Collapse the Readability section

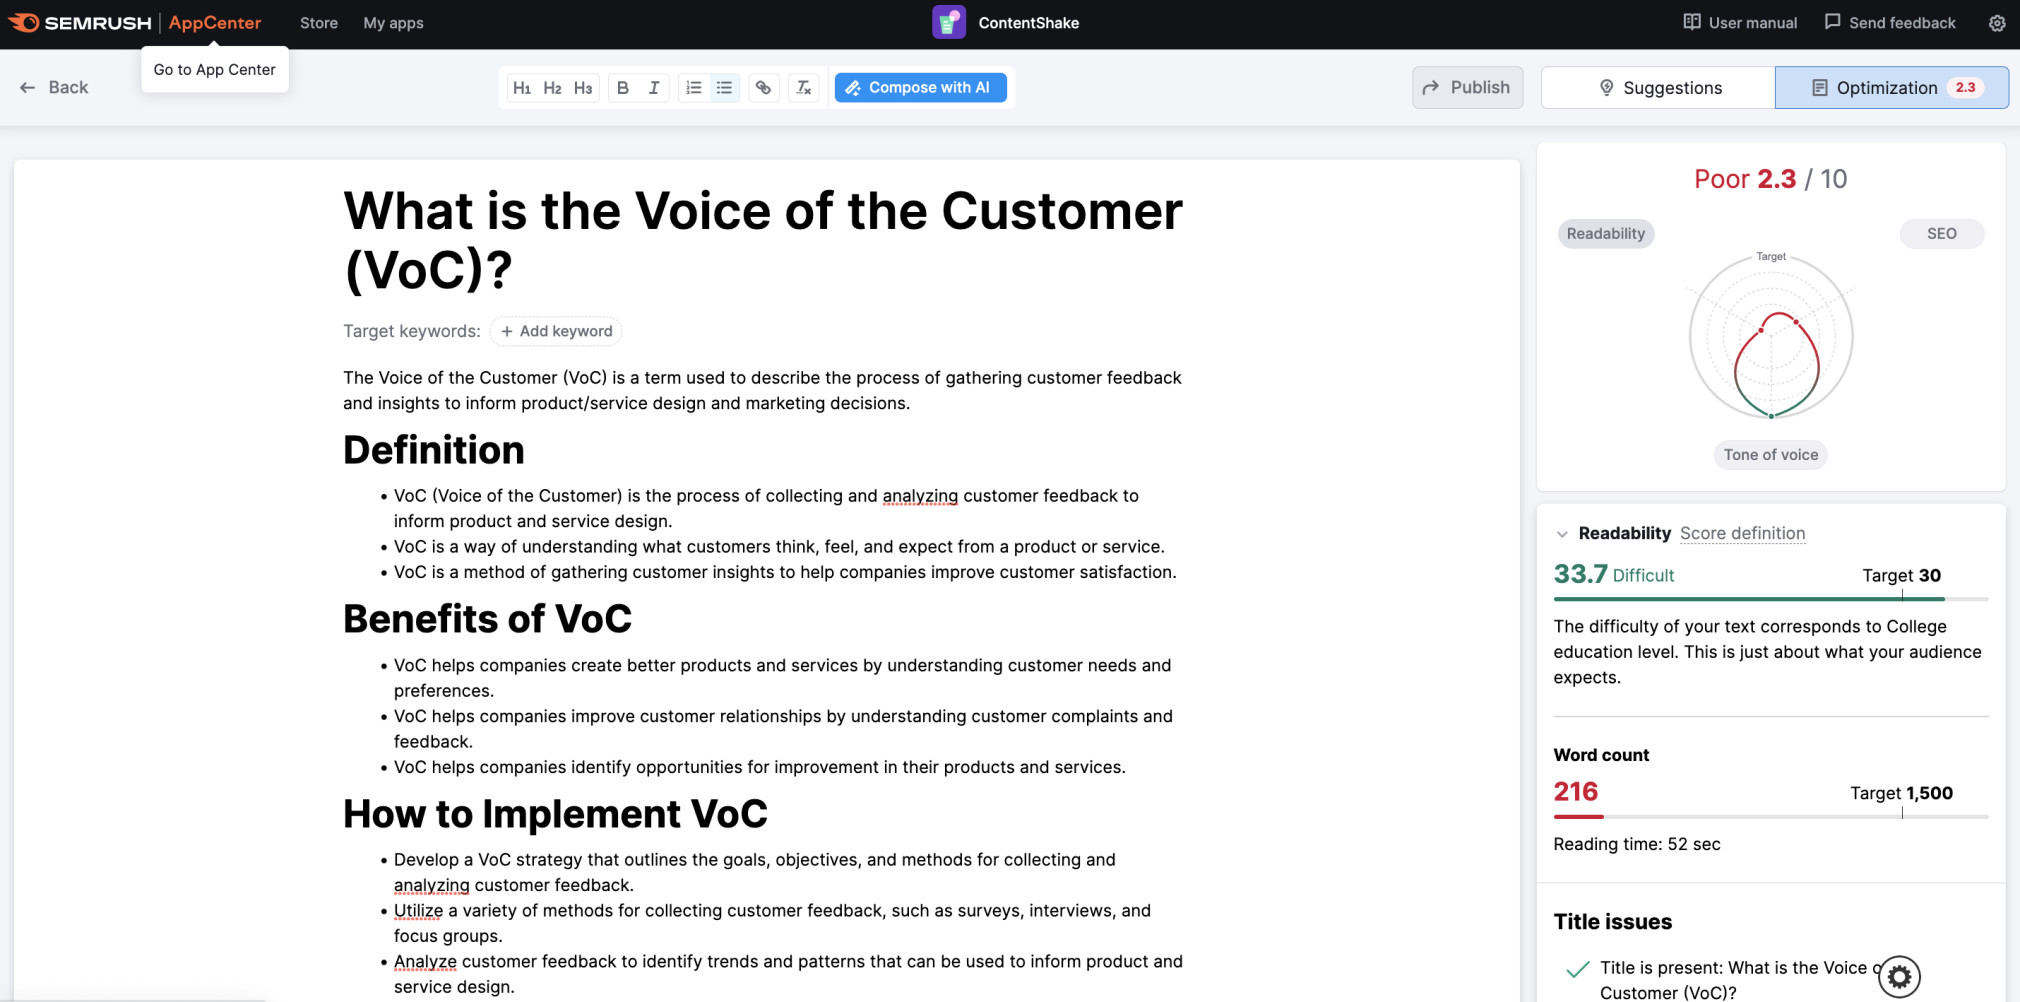[1562, 534]
